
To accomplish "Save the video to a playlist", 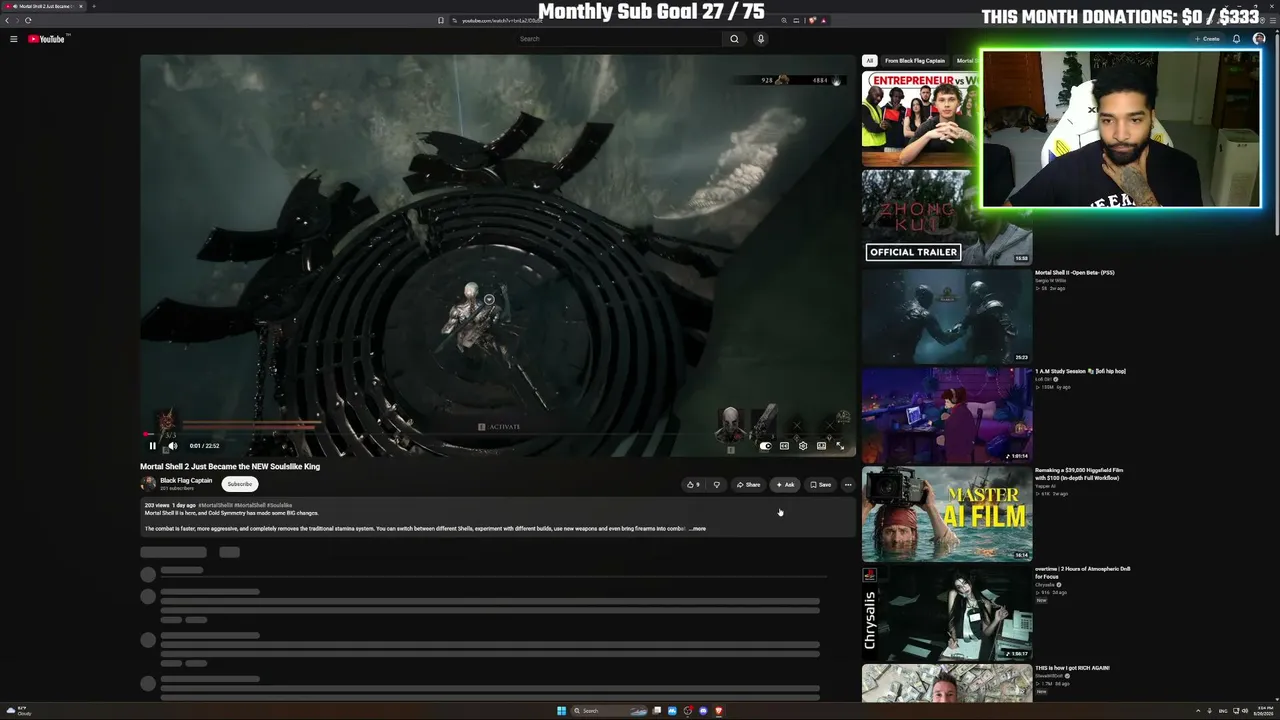I will click(x=820, y=485).
